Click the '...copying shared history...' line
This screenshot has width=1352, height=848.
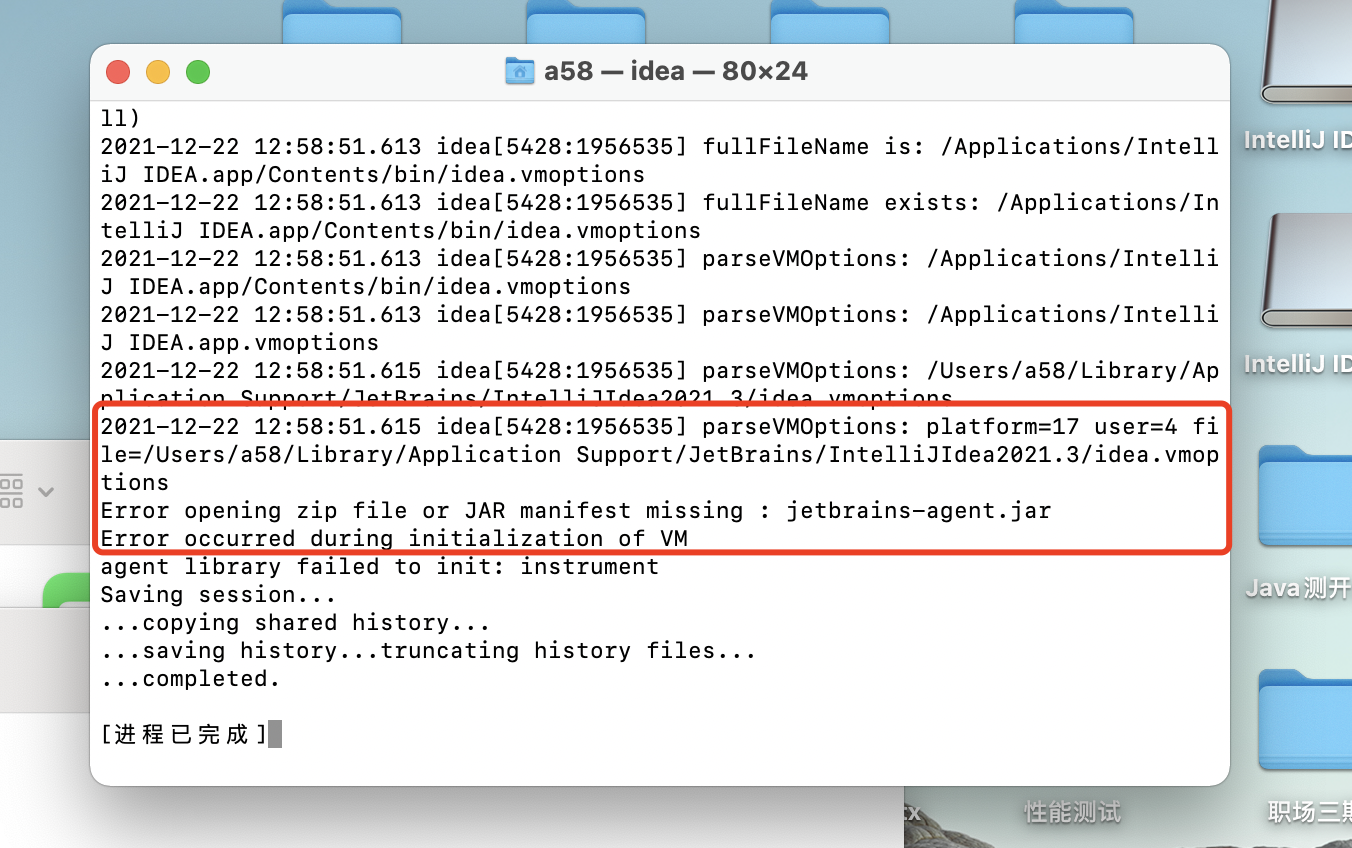(x=296, y=622)
